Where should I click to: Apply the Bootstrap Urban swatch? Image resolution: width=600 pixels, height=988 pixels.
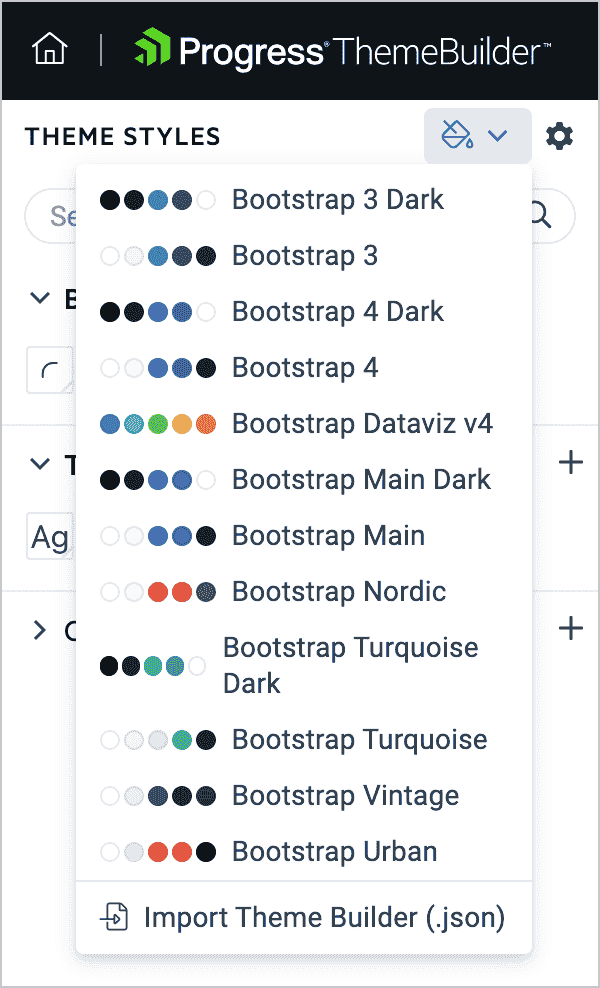click(x=304, y=852)
